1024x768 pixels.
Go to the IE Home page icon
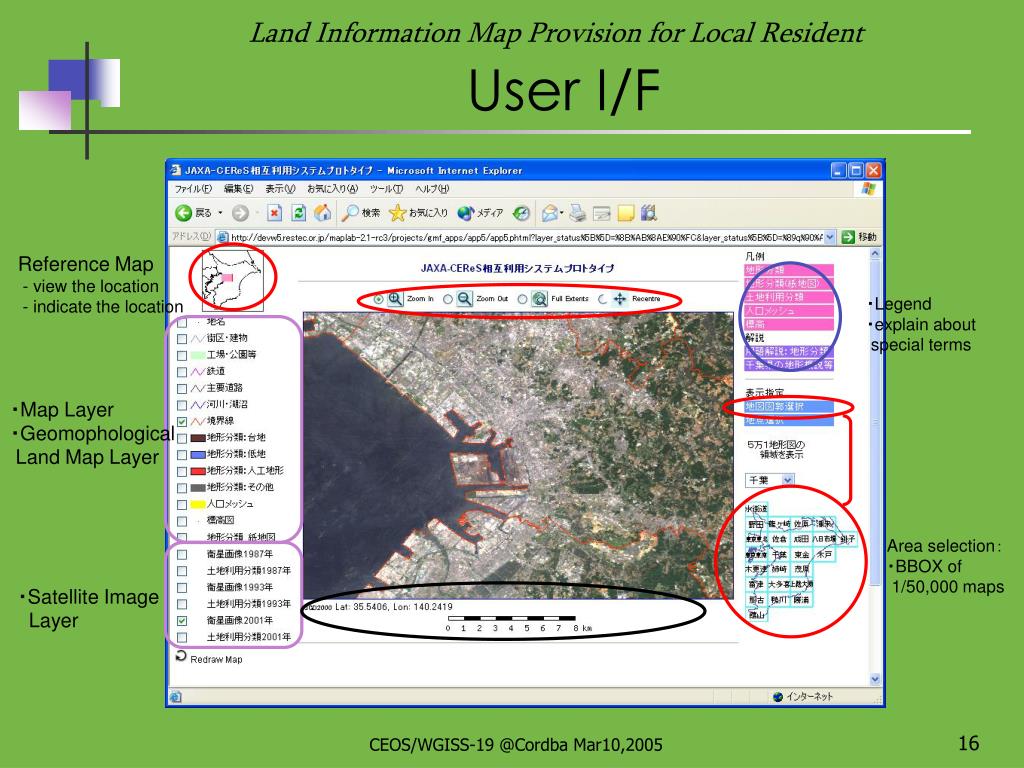tap(322, 213)
